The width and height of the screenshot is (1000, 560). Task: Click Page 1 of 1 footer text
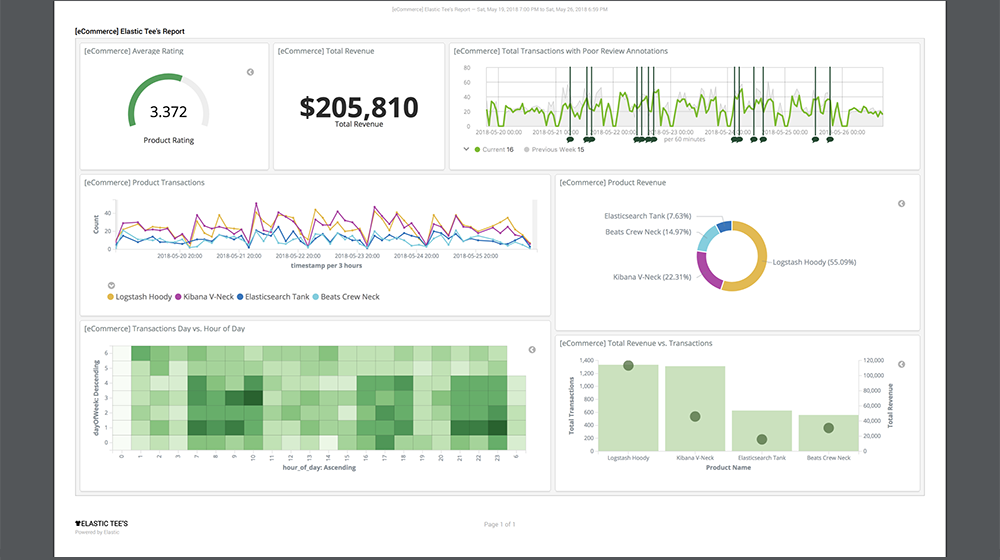(499, 524)
